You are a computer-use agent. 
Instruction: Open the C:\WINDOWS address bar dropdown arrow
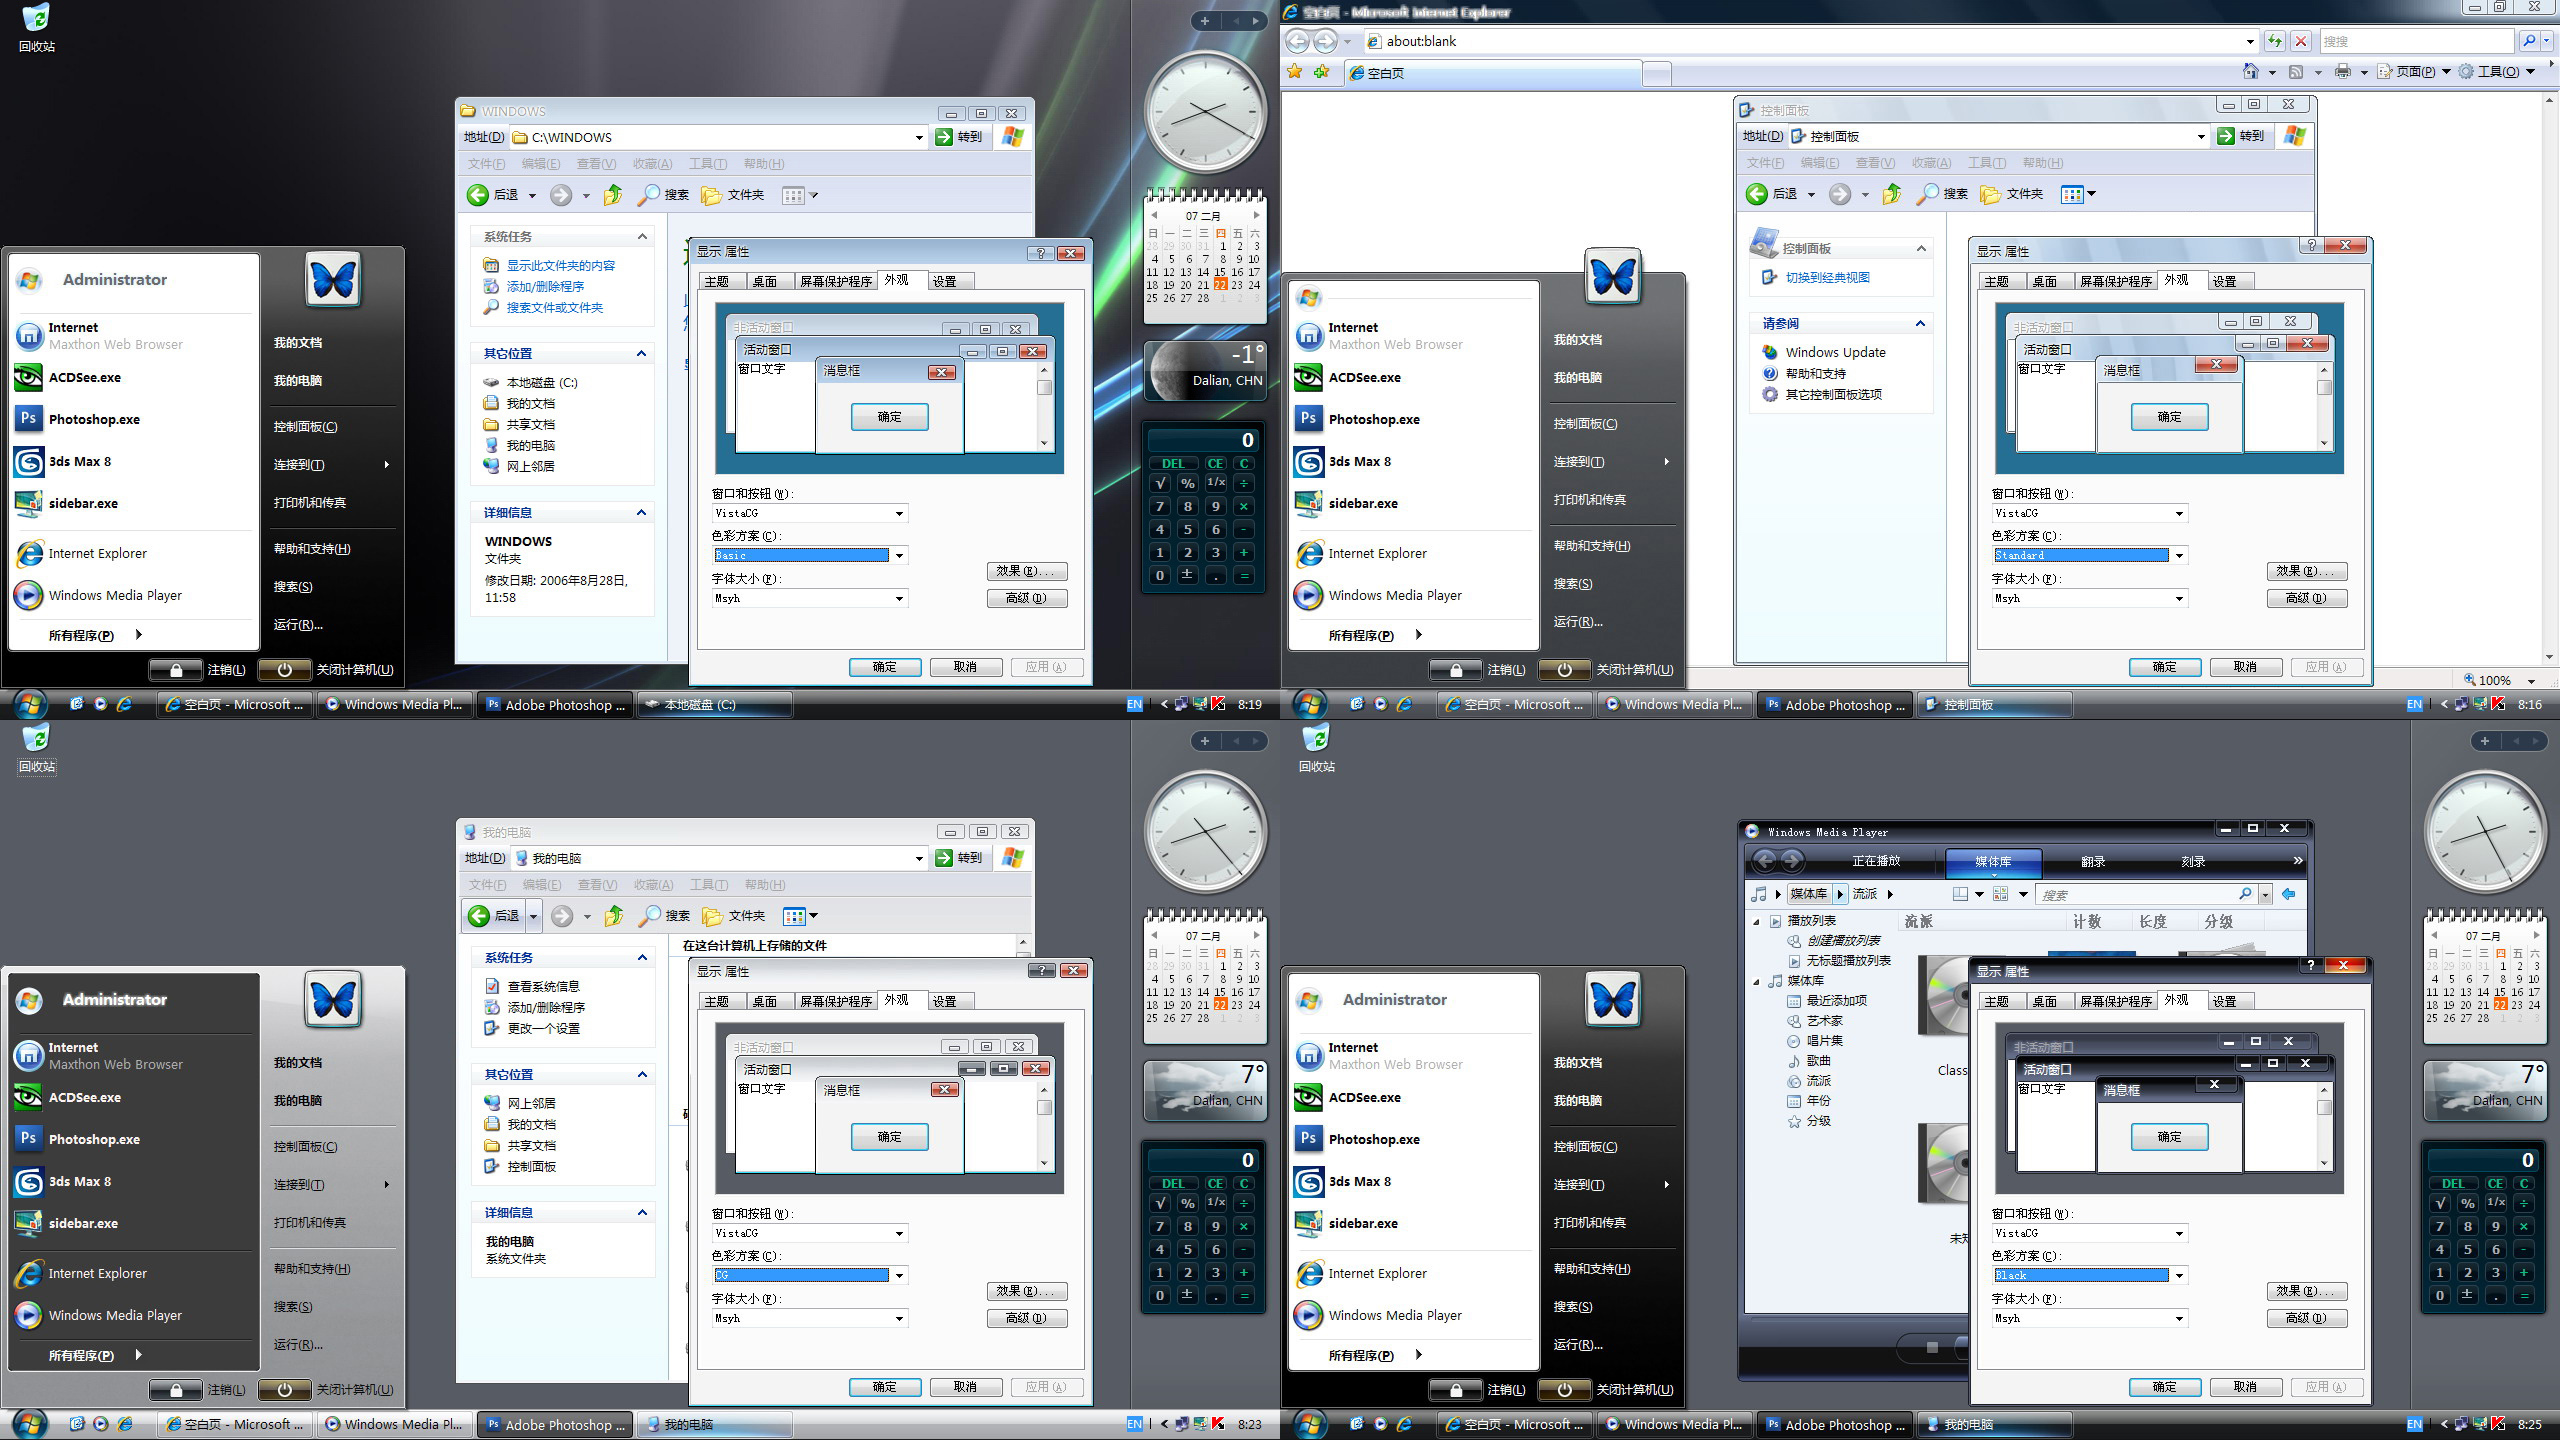(919, 138)
